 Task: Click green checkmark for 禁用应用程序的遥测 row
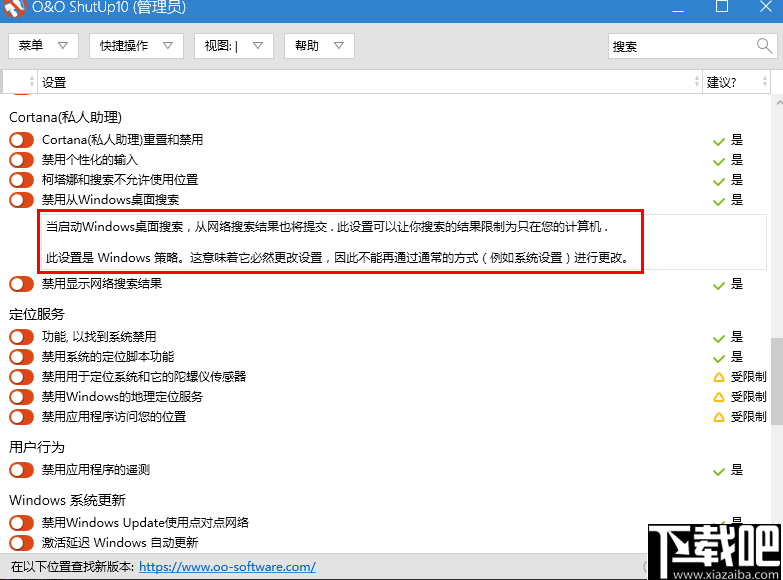point(719,471)
